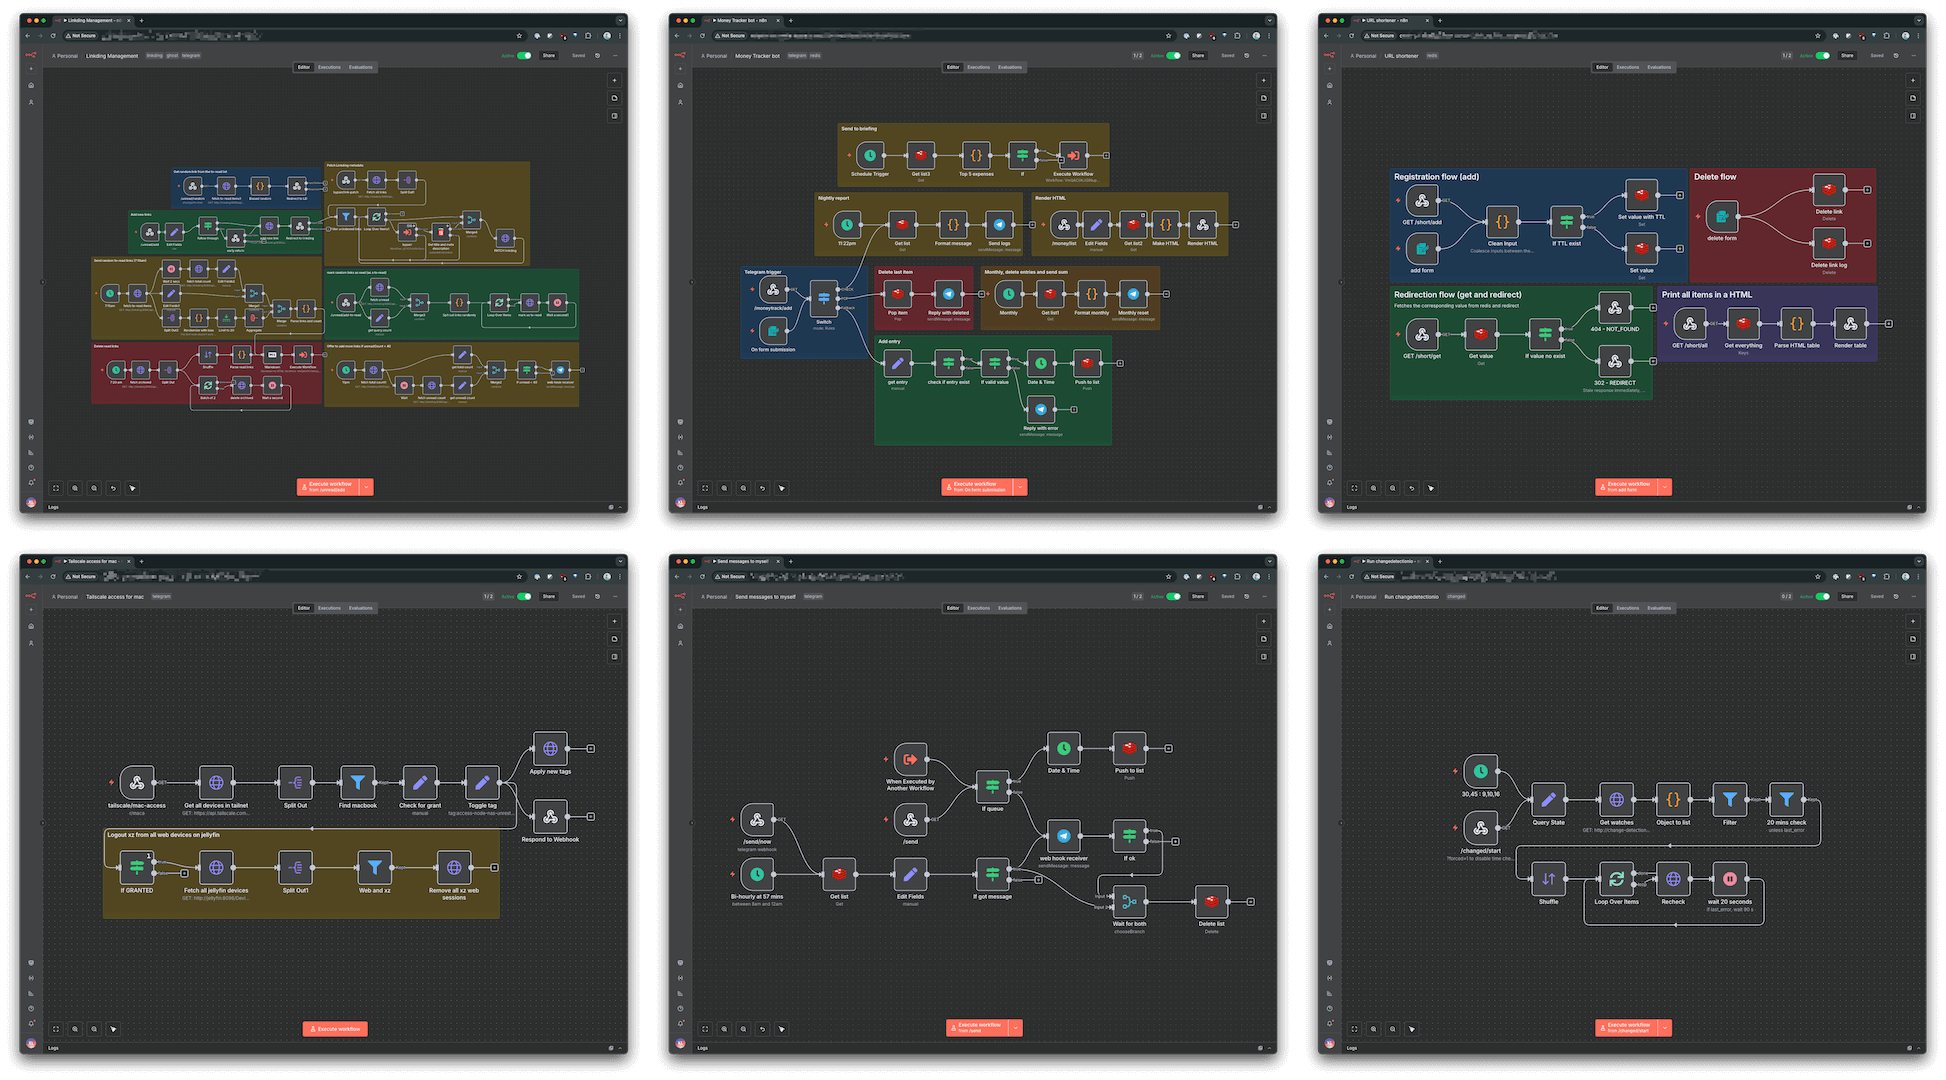
Task: Click Share button in Tailscale access for mac
Action: click(x=548, y=597)
